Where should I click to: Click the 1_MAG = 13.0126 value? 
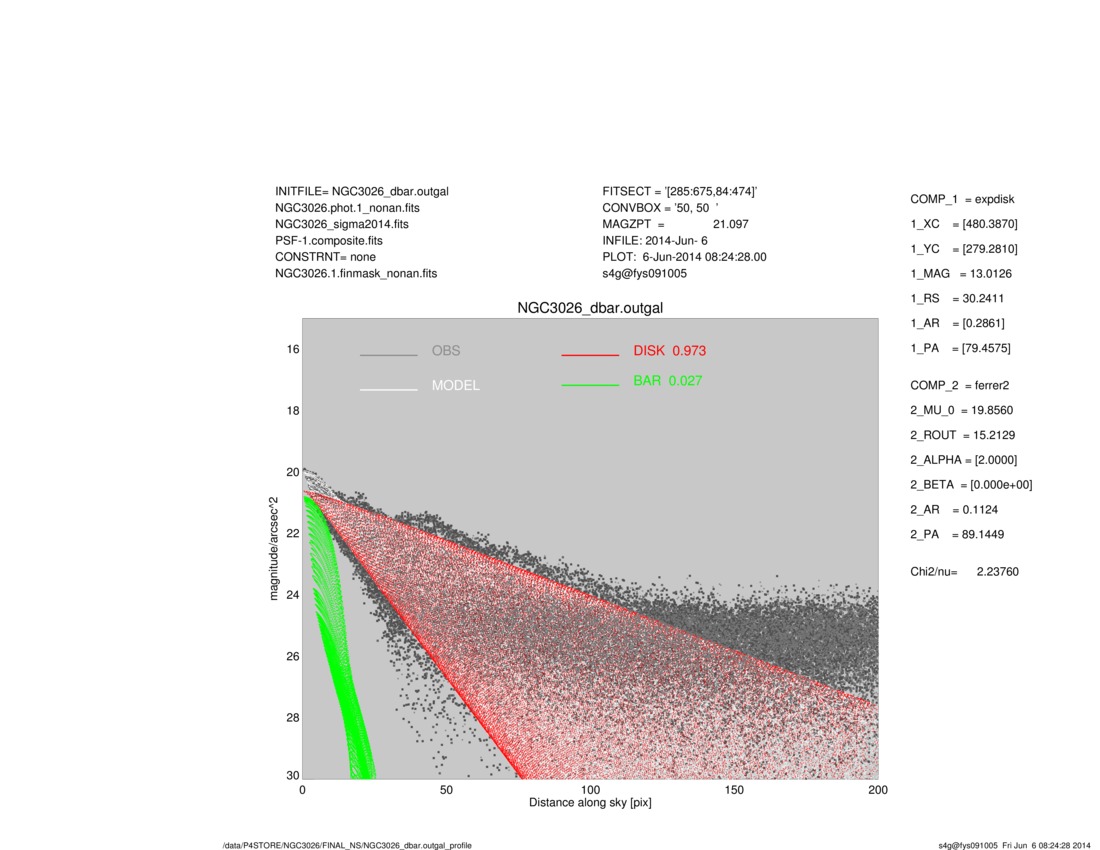click(961, 274)
